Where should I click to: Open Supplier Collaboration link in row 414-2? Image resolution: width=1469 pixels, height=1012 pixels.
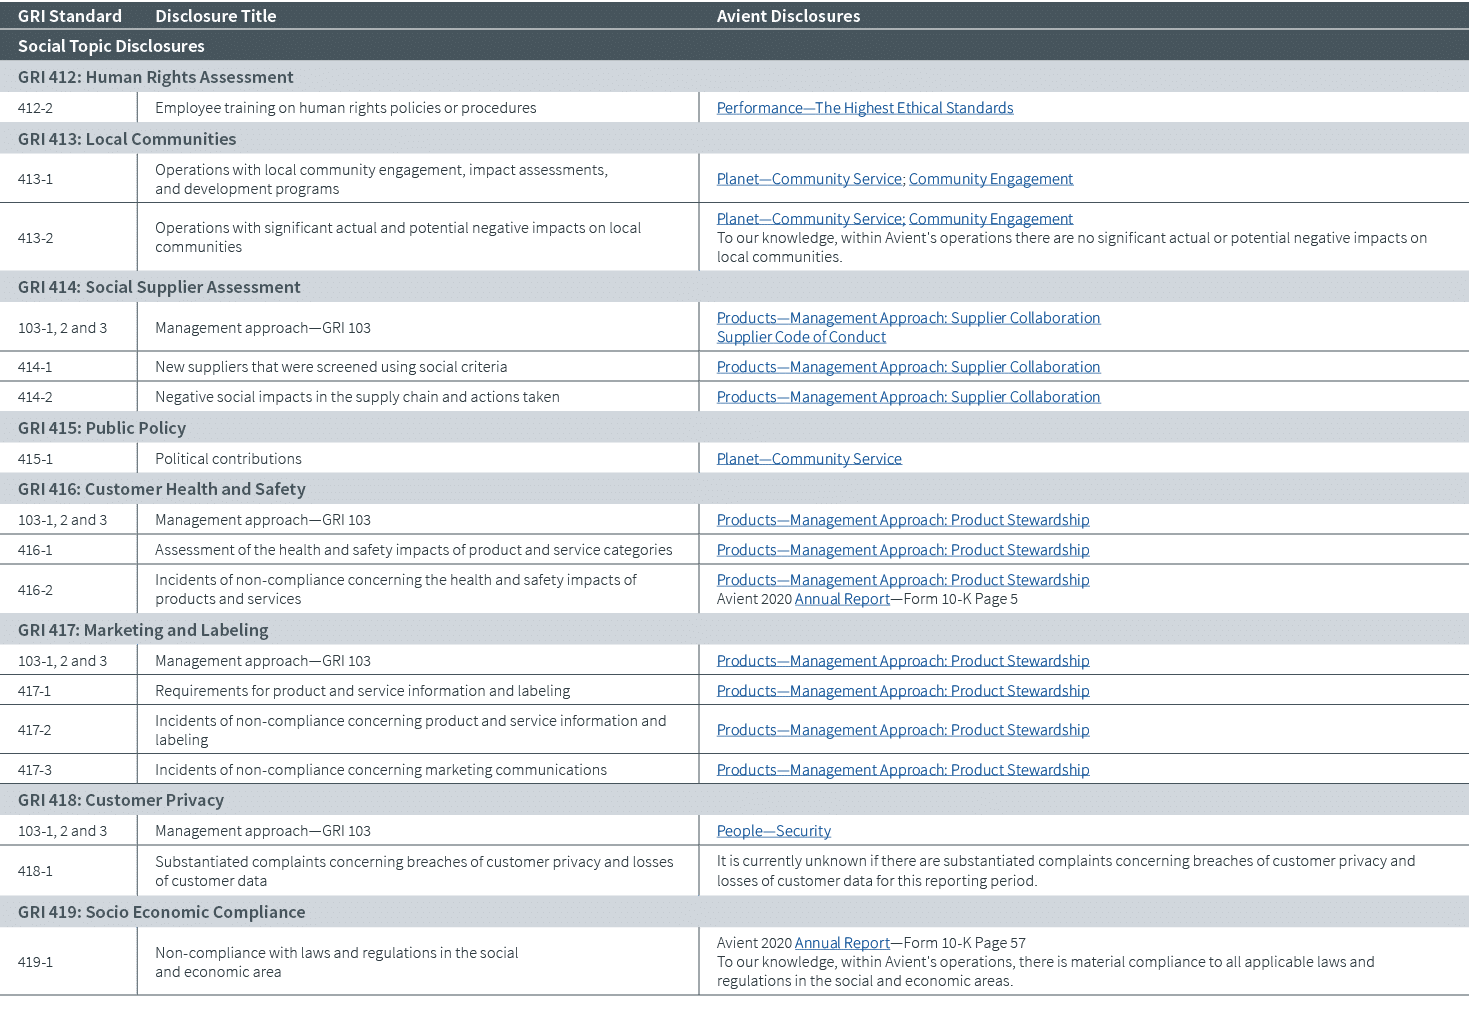coord(908,397)
